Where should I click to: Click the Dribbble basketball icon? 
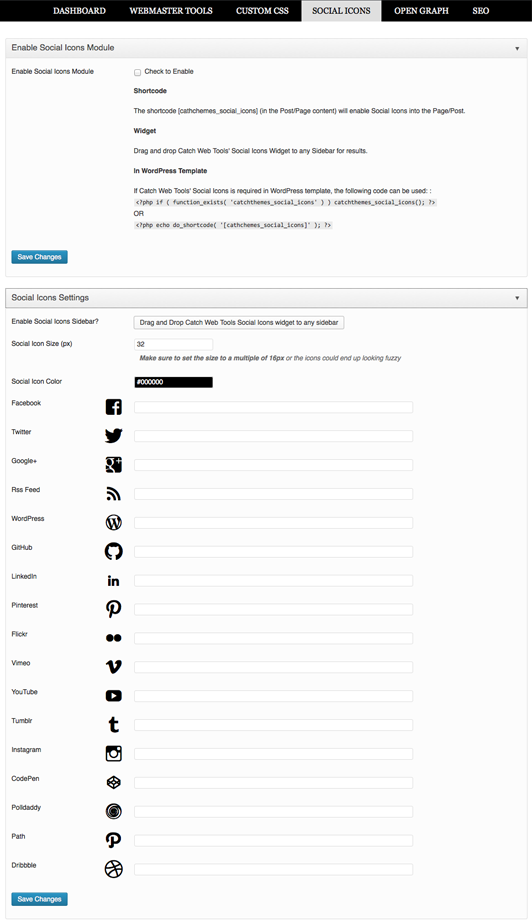[x=114, y=869]
